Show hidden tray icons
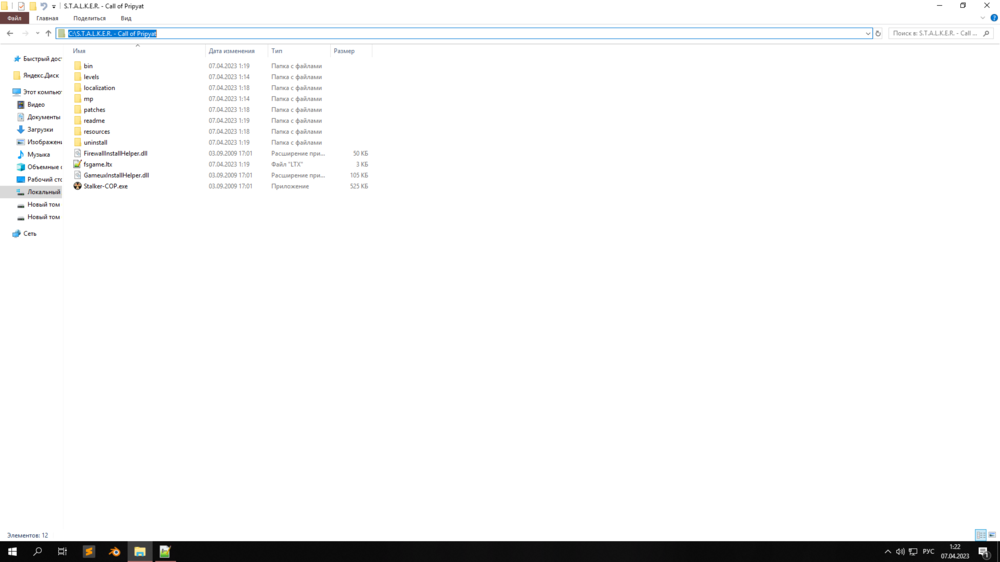The width and height of the screenshot is (1000, 562). click(887, 552)
